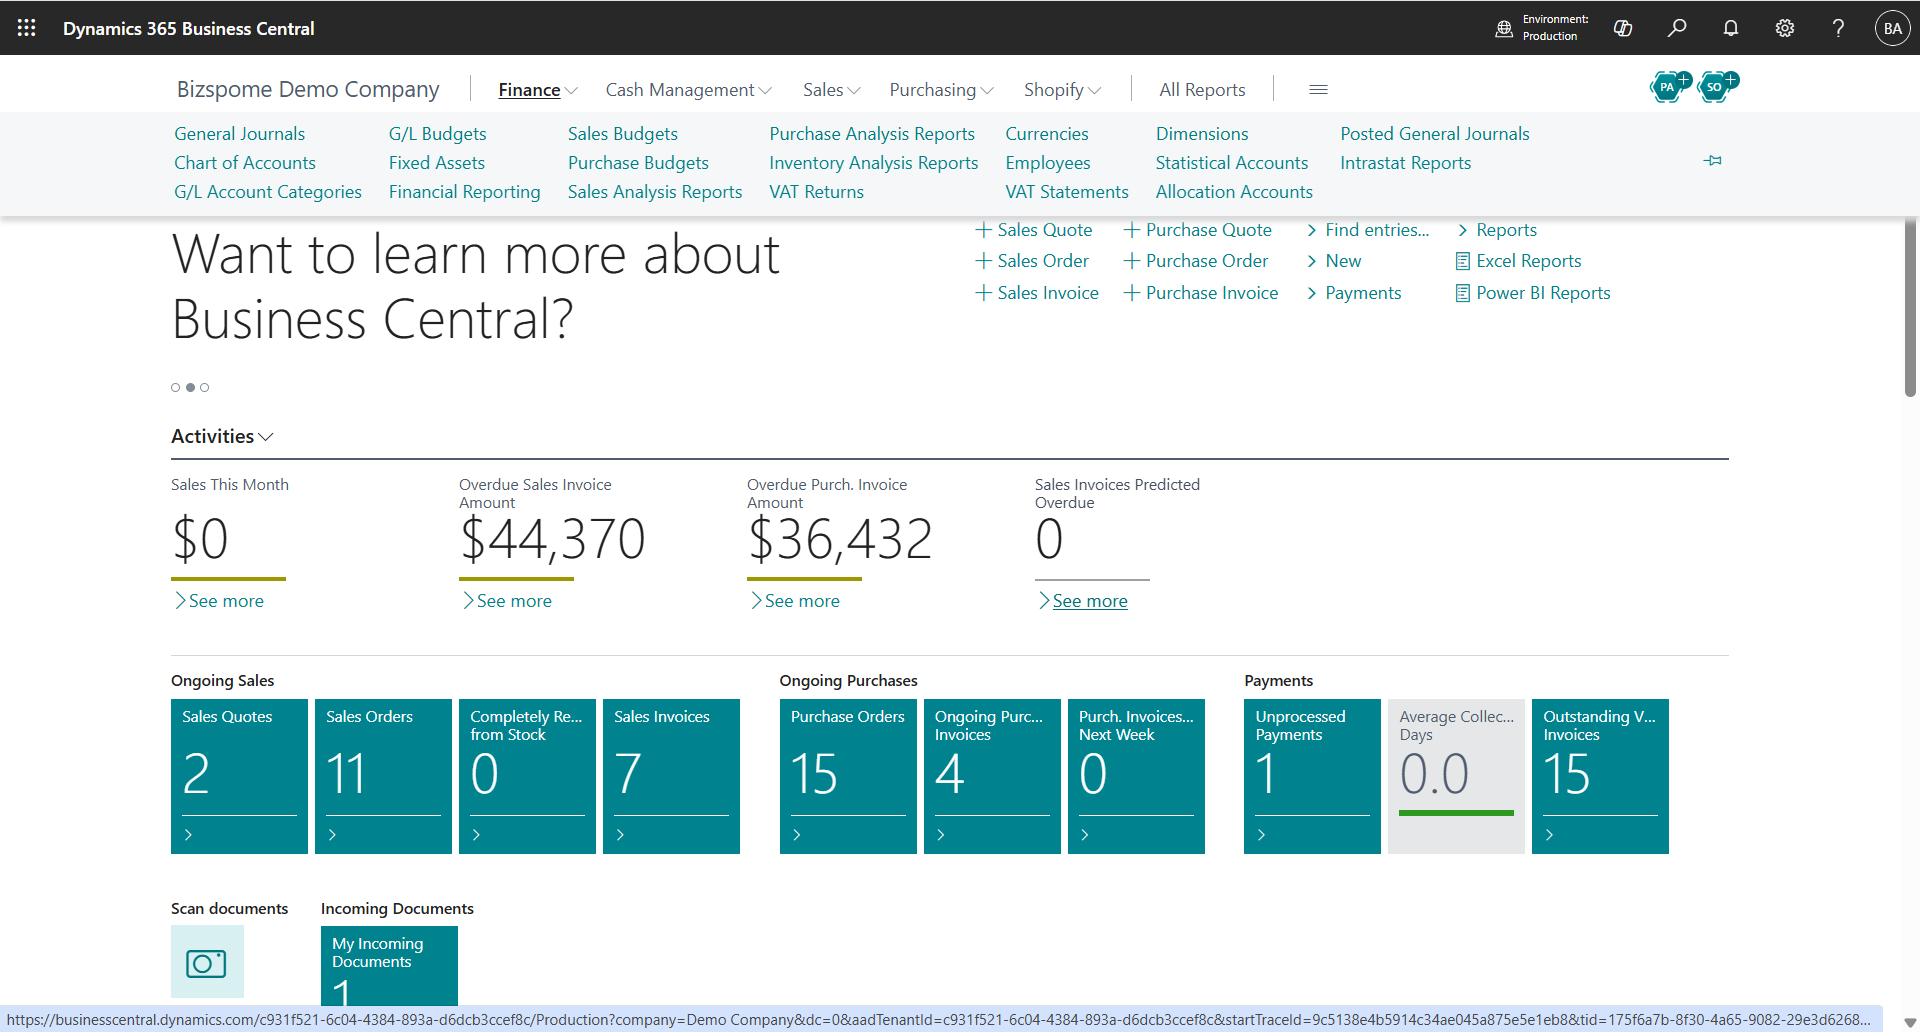
Task: Click plus icon for Sales Invoice
Action: [984, 293]
